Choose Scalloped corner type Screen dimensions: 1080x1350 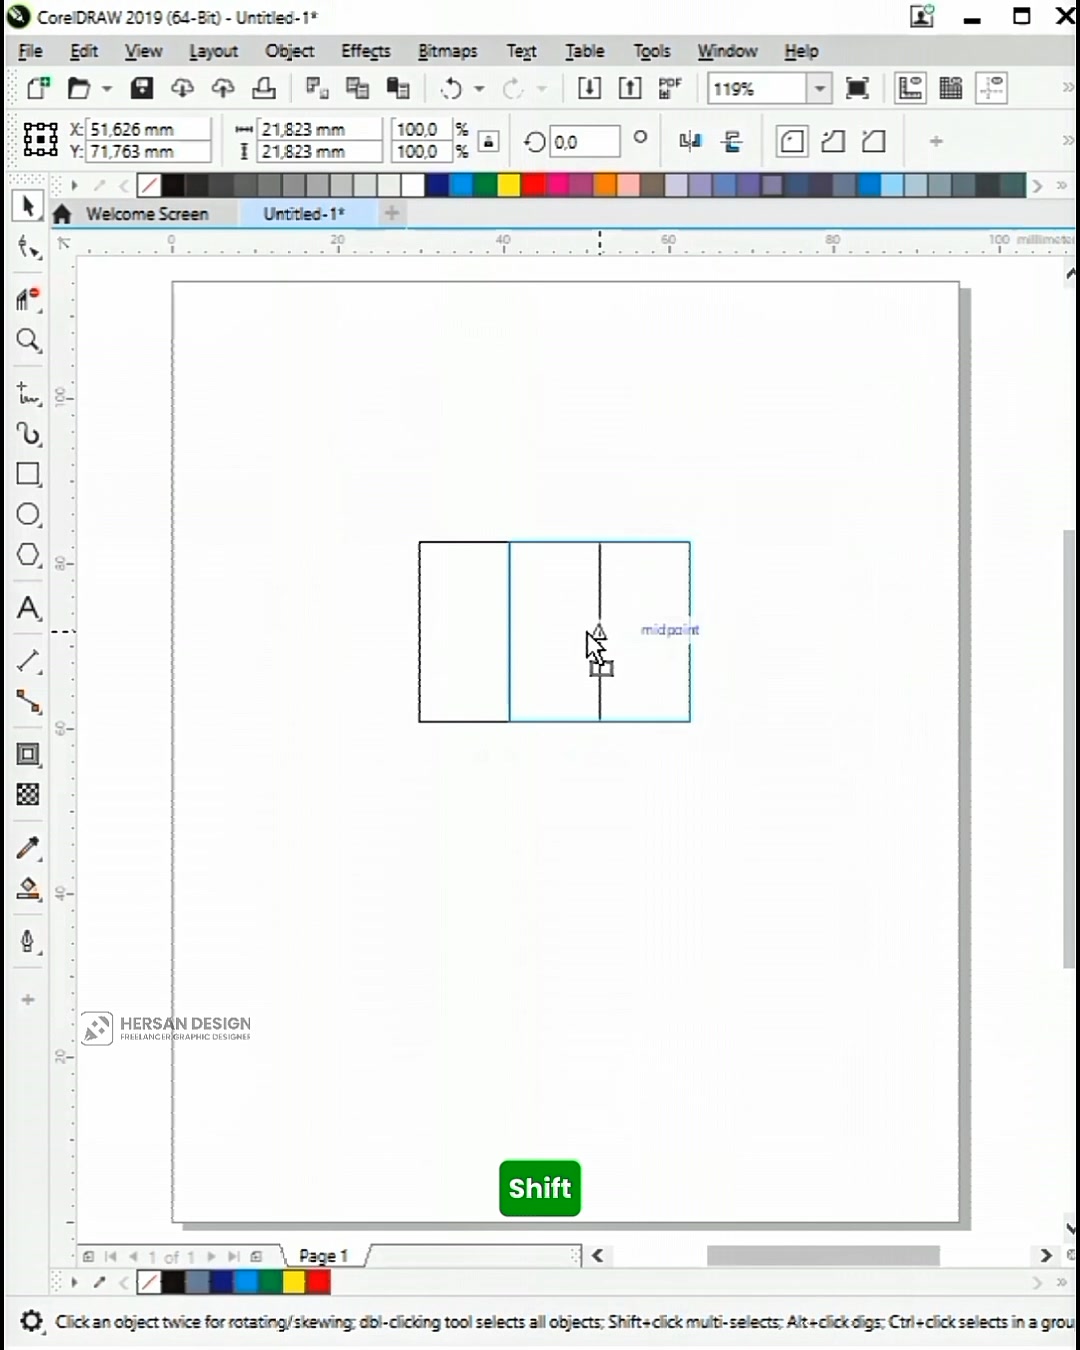(833, 141)
